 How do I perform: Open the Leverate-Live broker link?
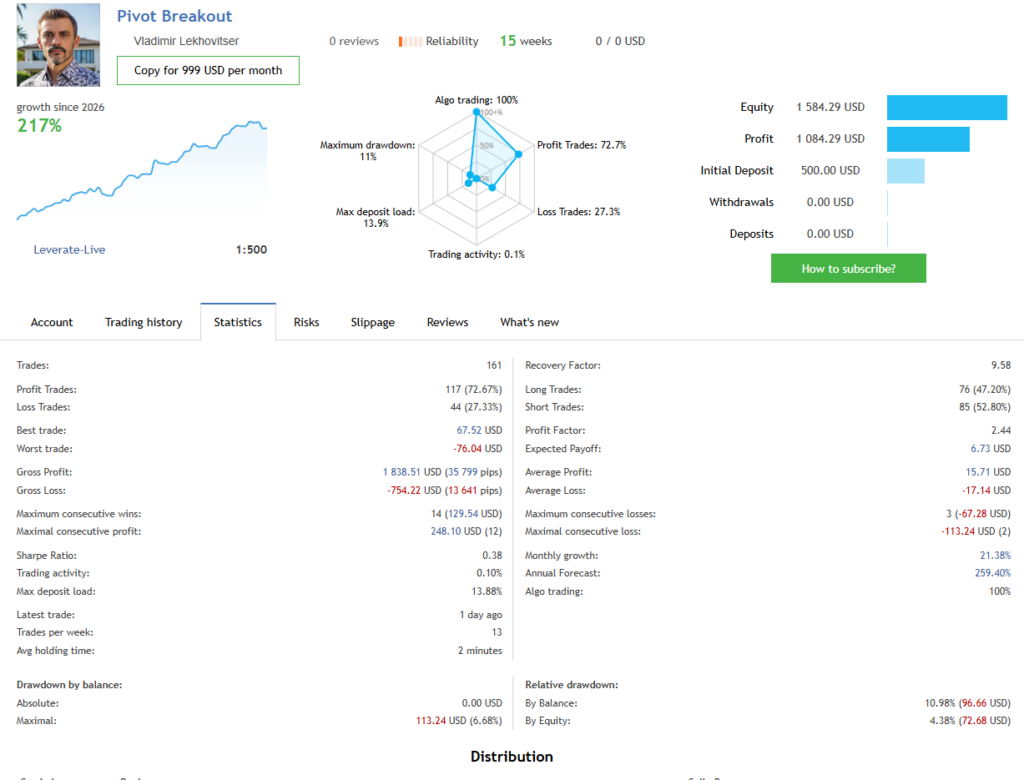pyautogui.click(x=69, y=250)
